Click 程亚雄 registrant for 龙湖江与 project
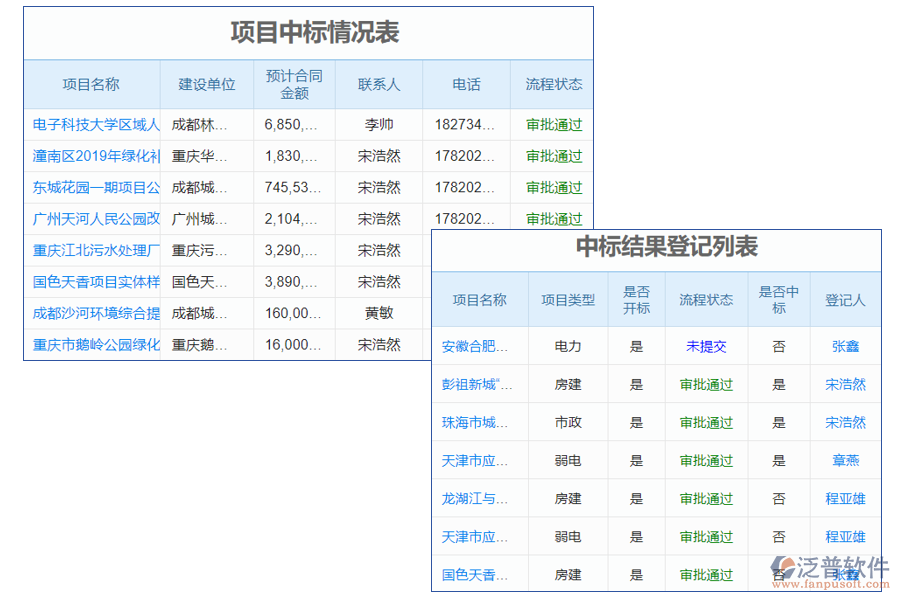This screenshot has width=900, height=600. point(845,498)
